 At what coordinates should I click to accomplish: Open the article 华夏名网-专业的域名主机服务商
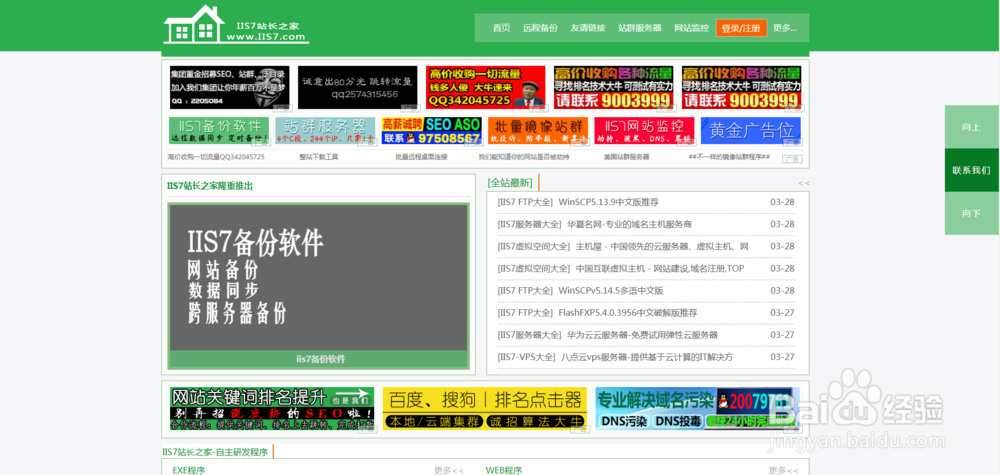click(x=629, y=224)
